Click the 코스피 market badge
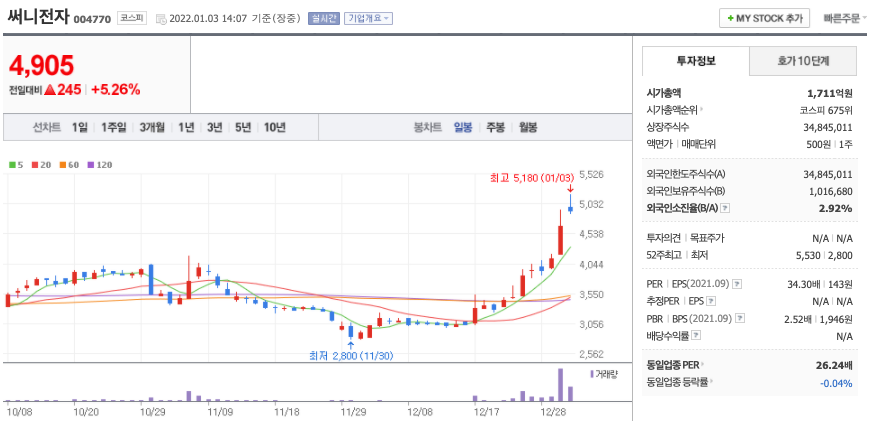The image size is (872, 421). click(x=132, y=18)
